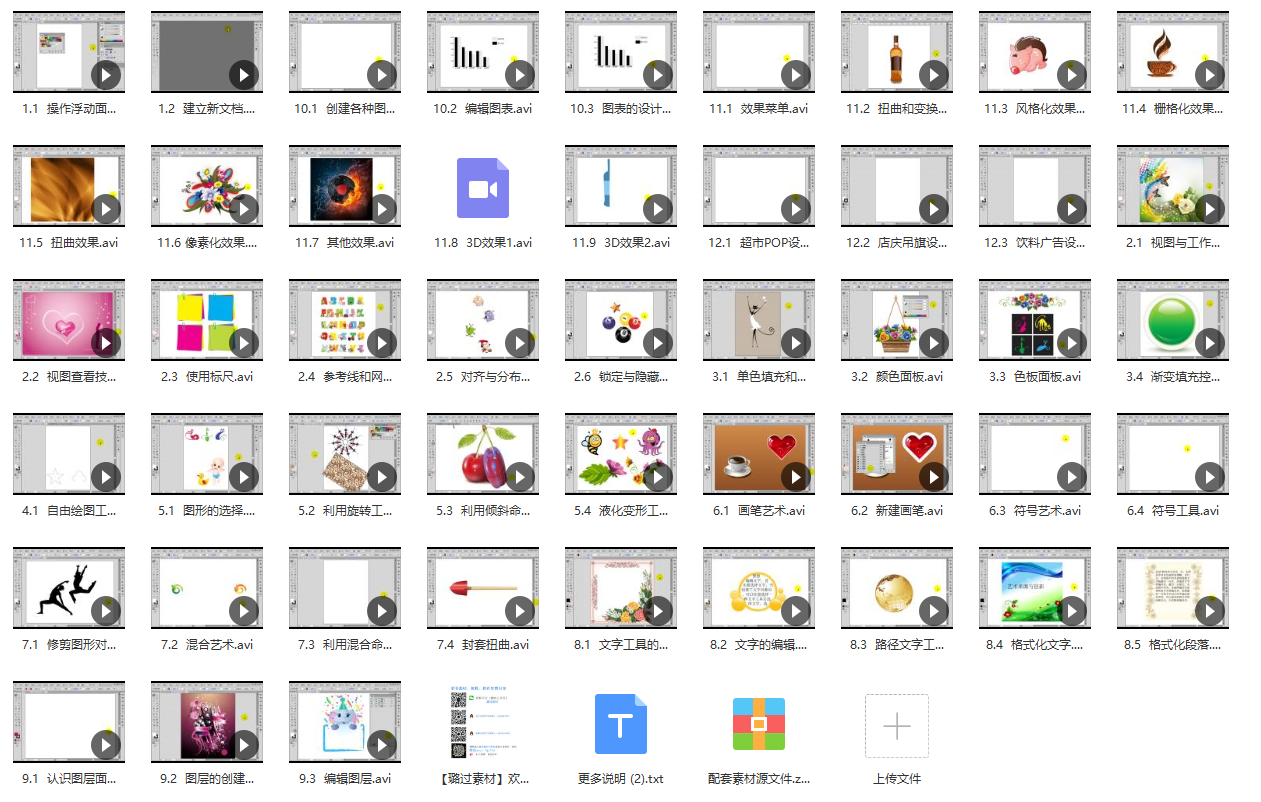
Task: Click the 9.3 编辑图层.avi file name
Action: point(345,779)
